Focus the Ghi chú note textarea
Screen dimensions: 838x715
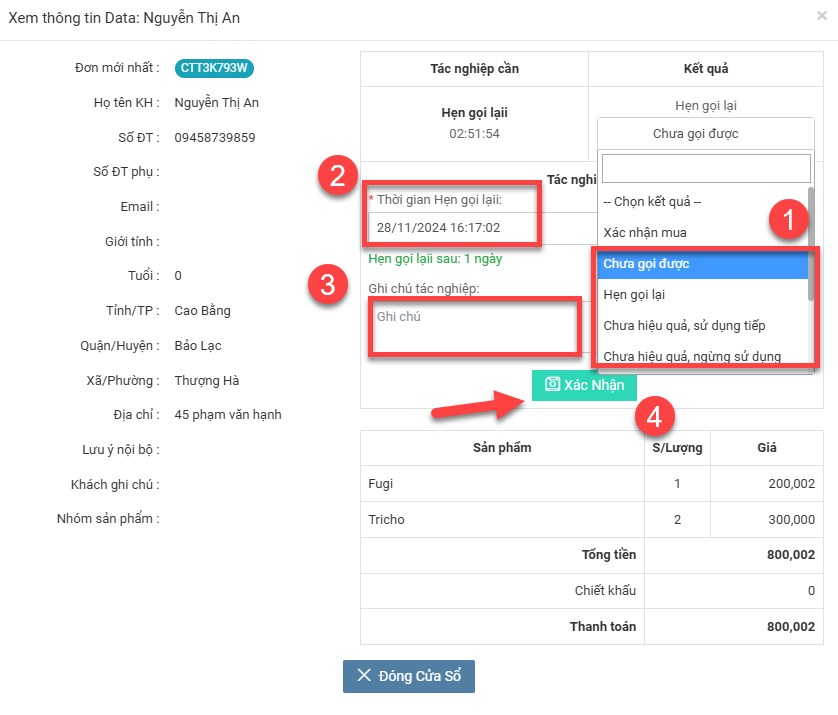click(x=474, y=326)
